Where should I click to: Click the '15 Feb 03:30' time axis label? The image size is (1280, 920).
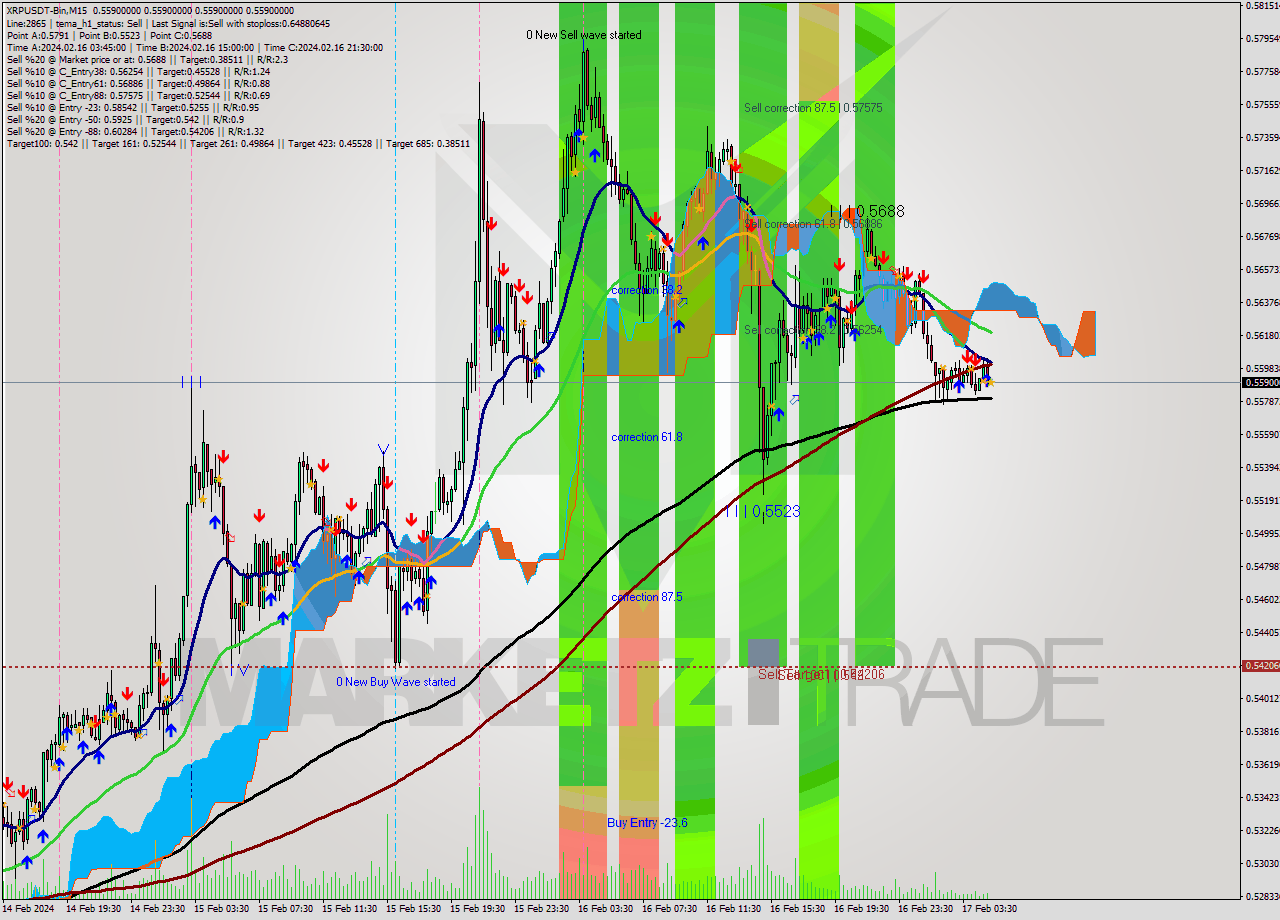(x=222, y=909)
